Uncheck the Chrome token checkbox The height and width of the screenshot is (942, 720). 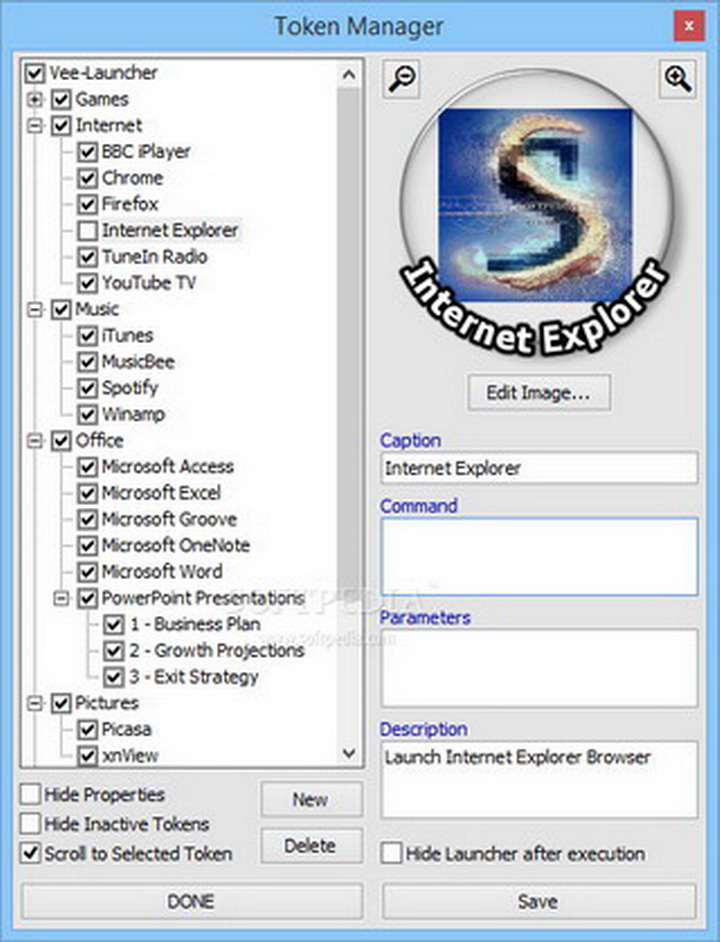[87, 178]
